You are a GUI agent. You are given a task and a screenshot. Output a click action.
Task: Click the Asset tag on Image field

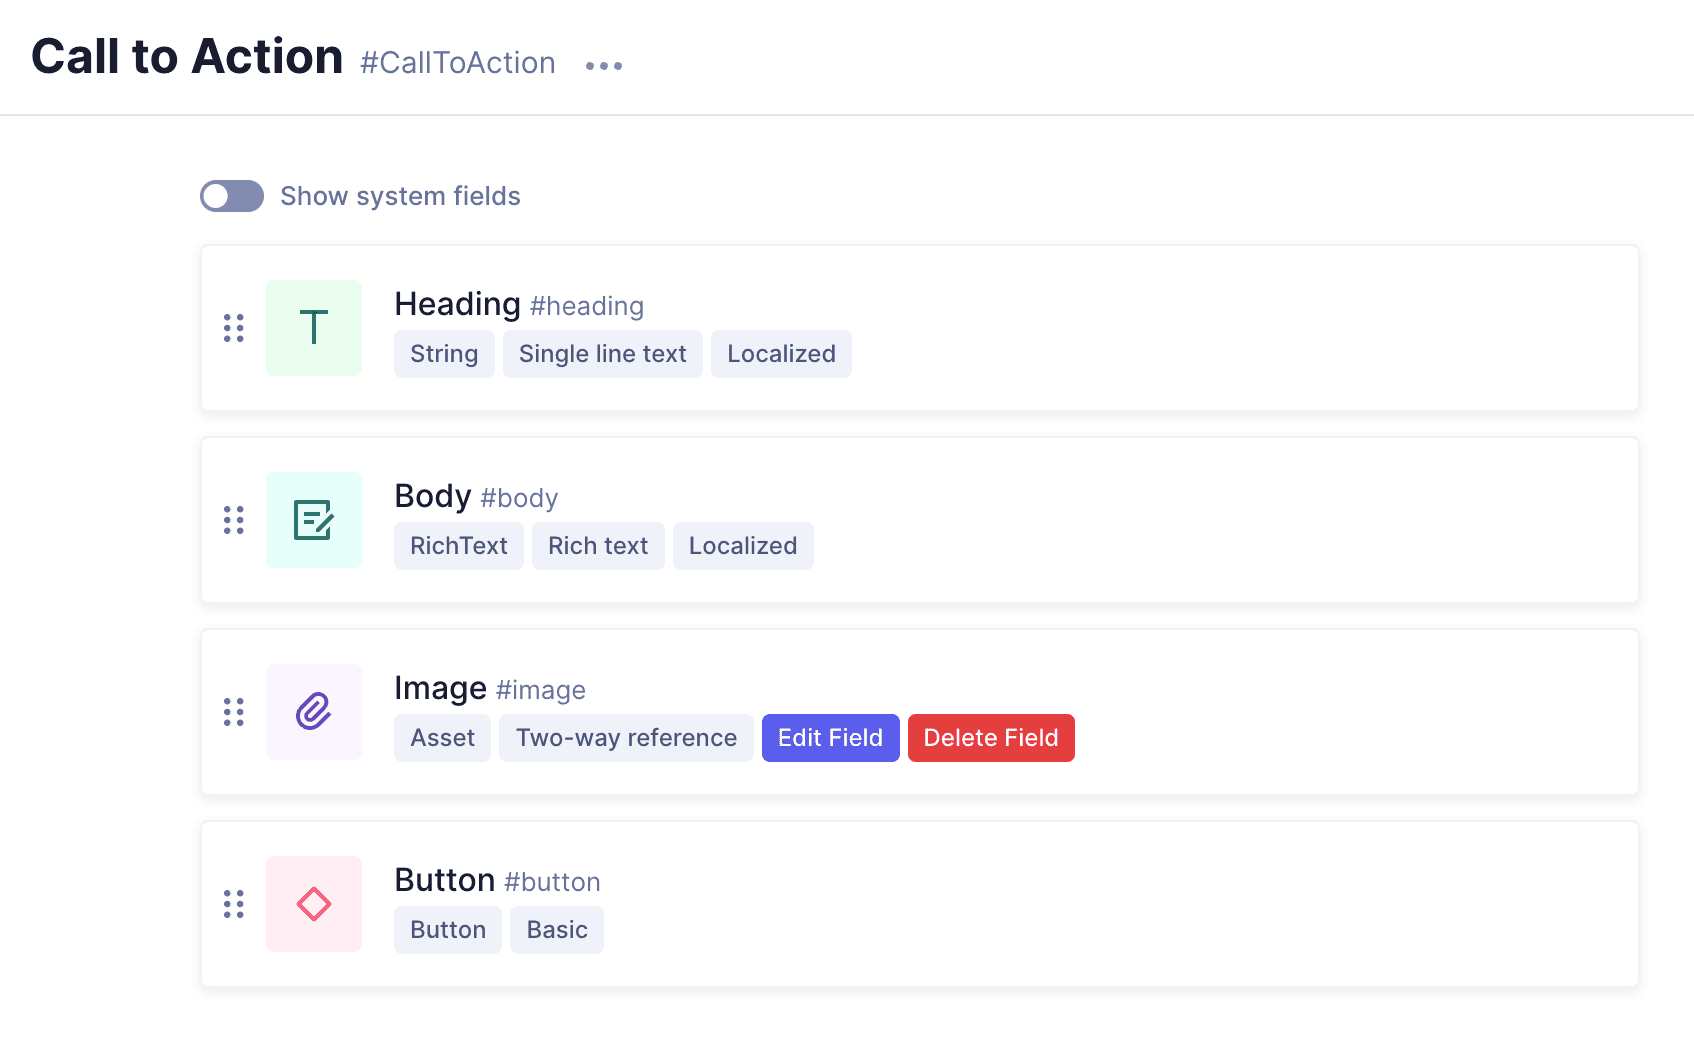442,738
